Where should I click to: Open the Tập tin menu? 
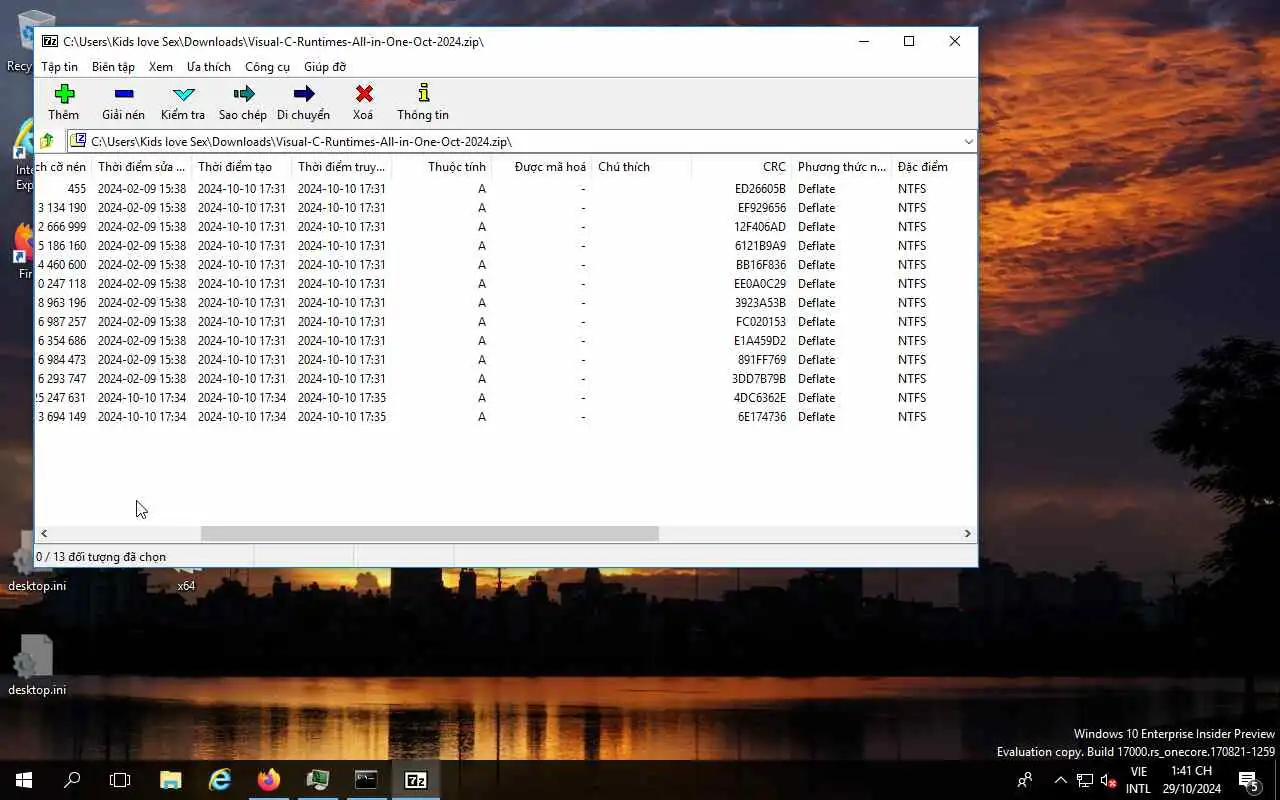point(59,67)
